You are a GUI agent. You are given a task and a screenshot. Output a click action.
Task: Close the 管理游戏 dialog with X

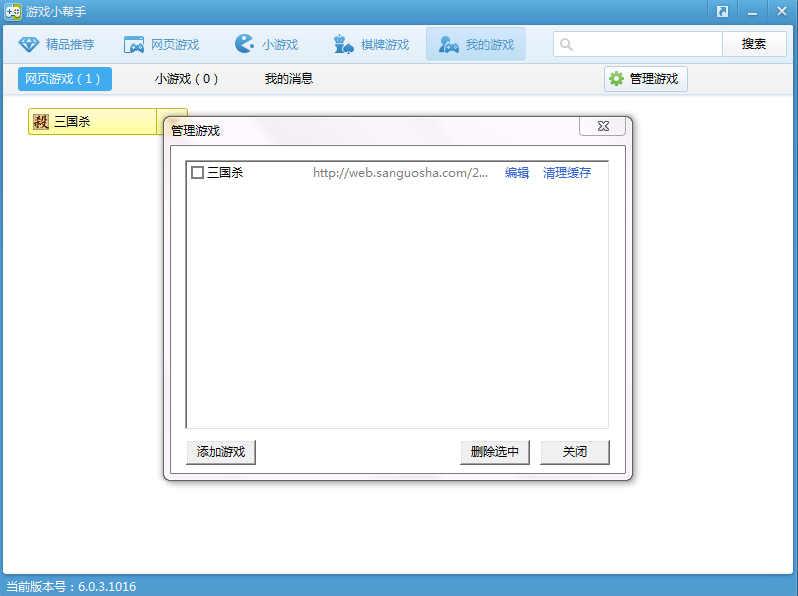pyautogui.click(x=603, y=126)
